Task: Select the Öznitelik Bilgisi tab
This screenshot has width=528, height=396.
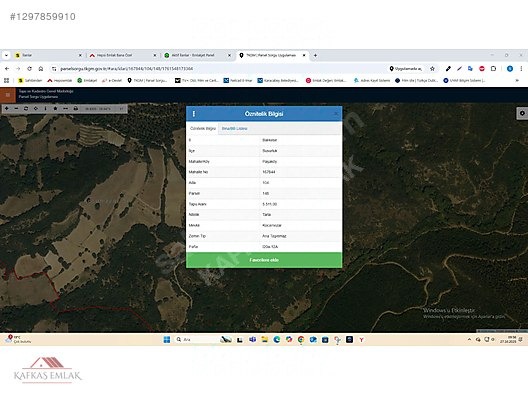Action: tap(203, 129)
